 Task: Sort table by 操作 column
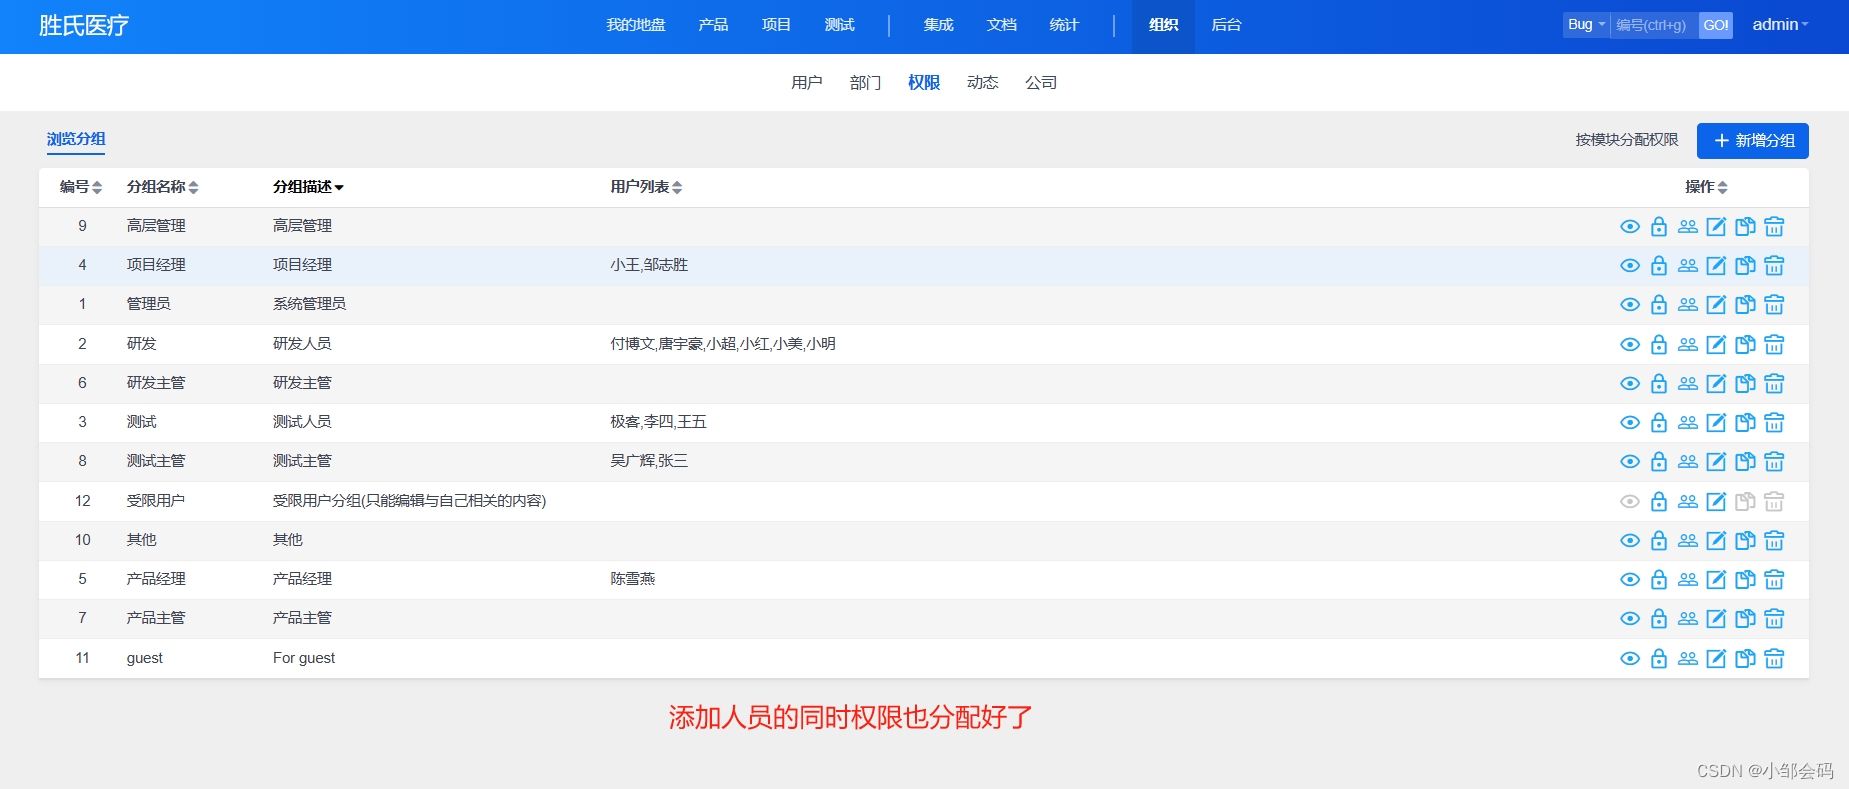1706,187
